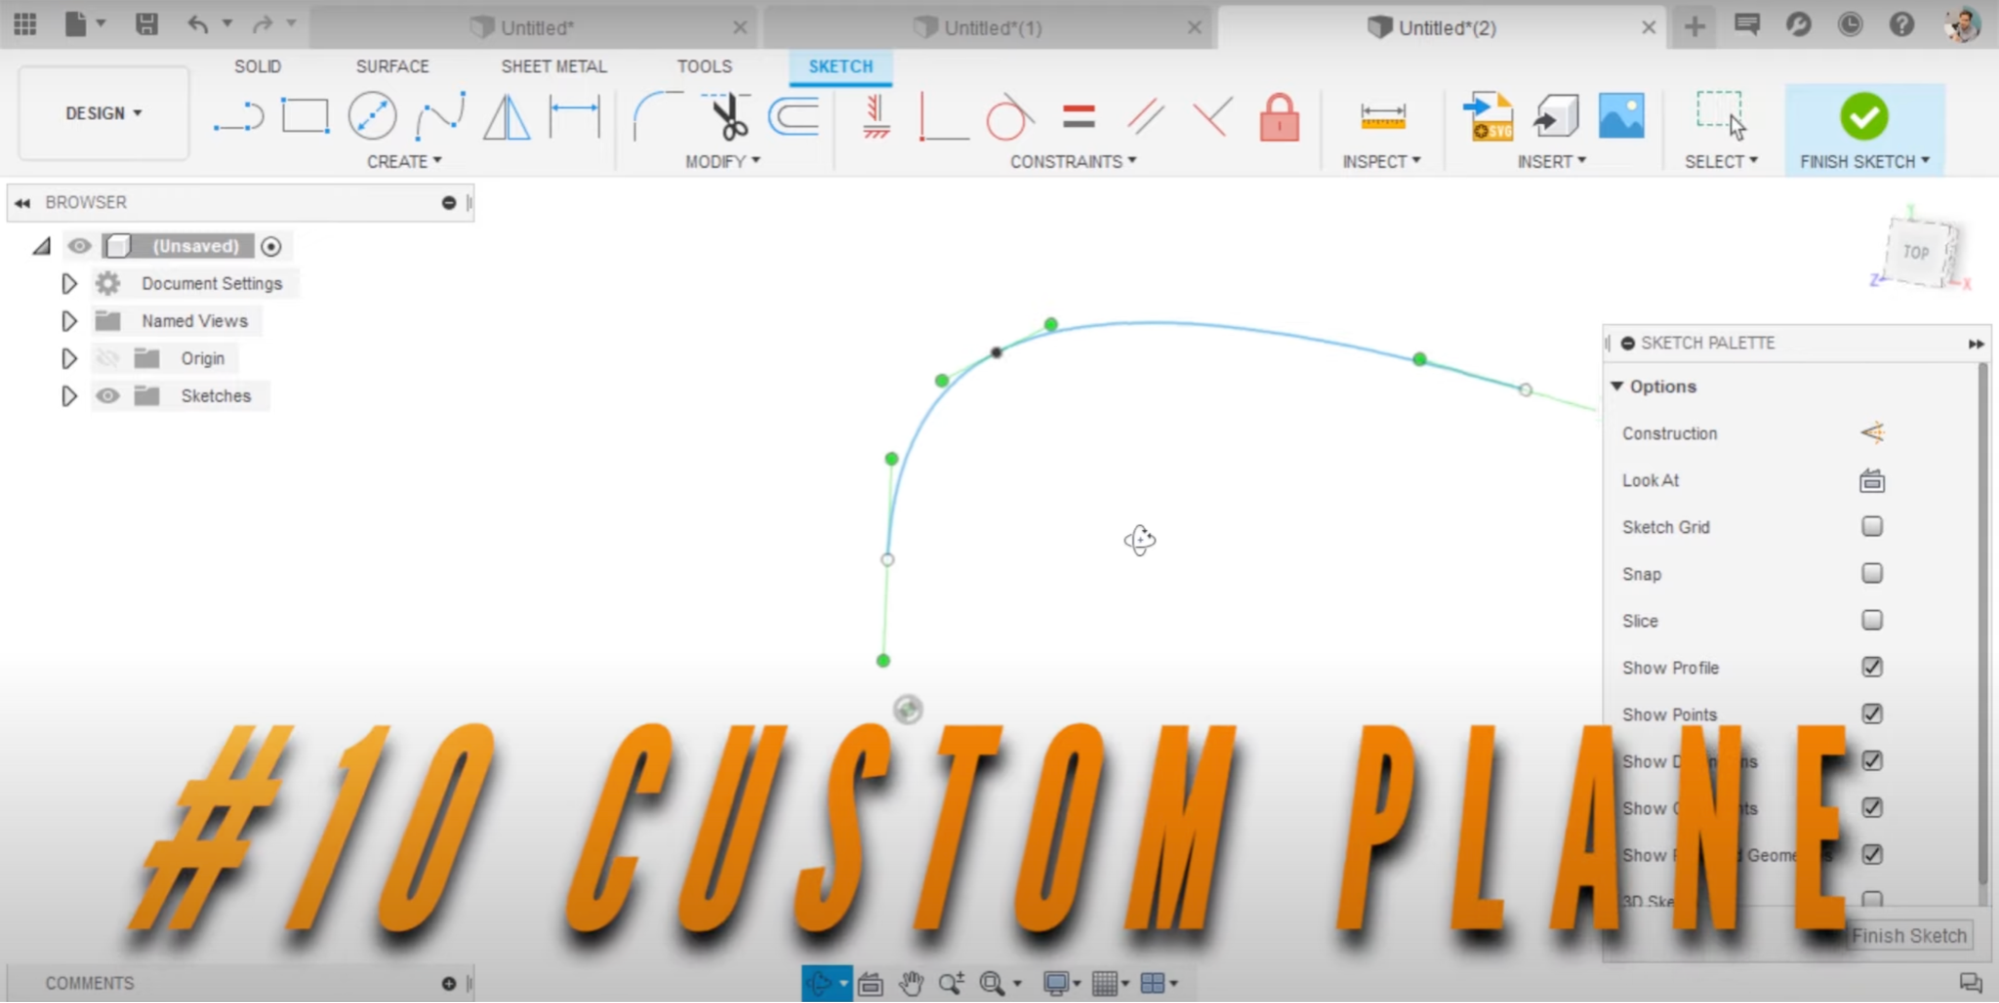Open the DESIGN workspace dropdown
The height and width of the screenshot is (1003, 1999).
click(x=104, y=114)
